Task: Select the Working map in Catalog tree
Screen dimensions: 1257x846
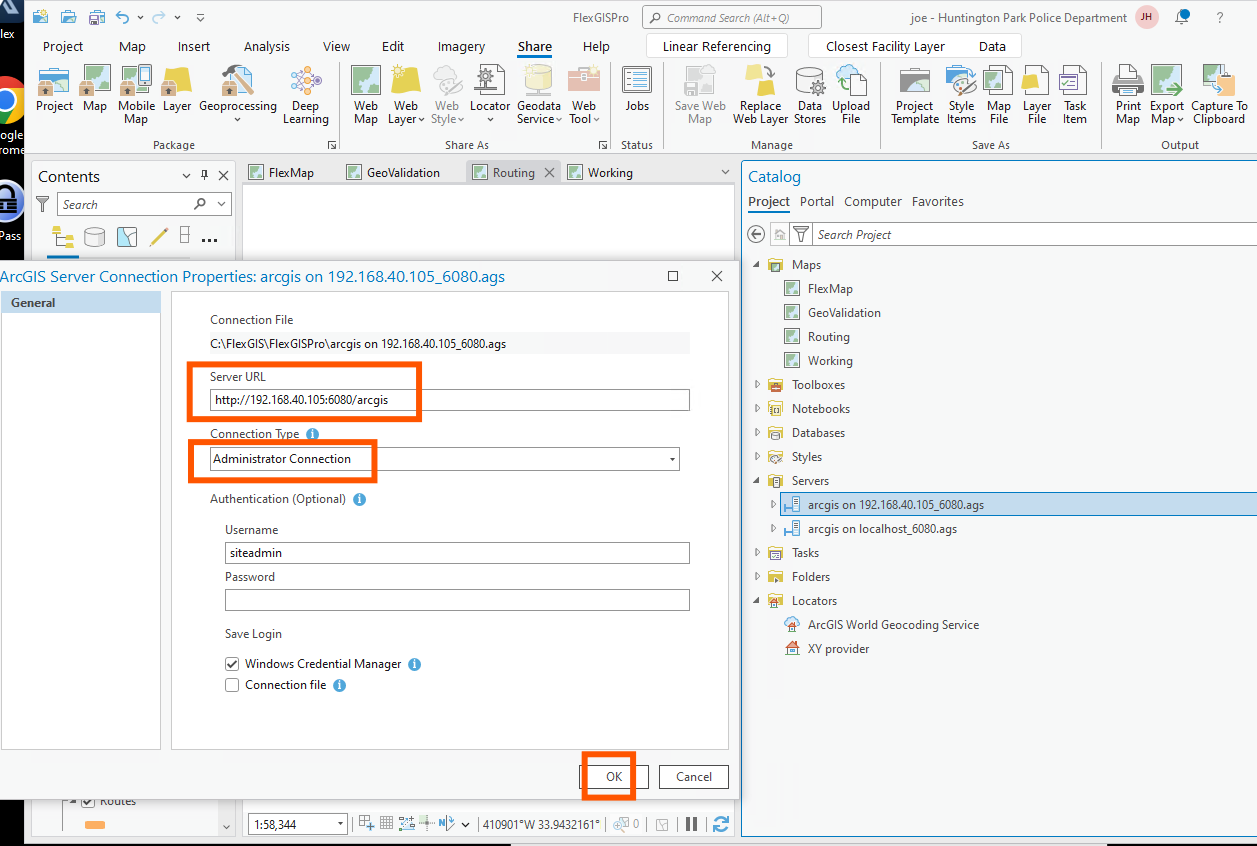Action: click(x=830, y=361)
